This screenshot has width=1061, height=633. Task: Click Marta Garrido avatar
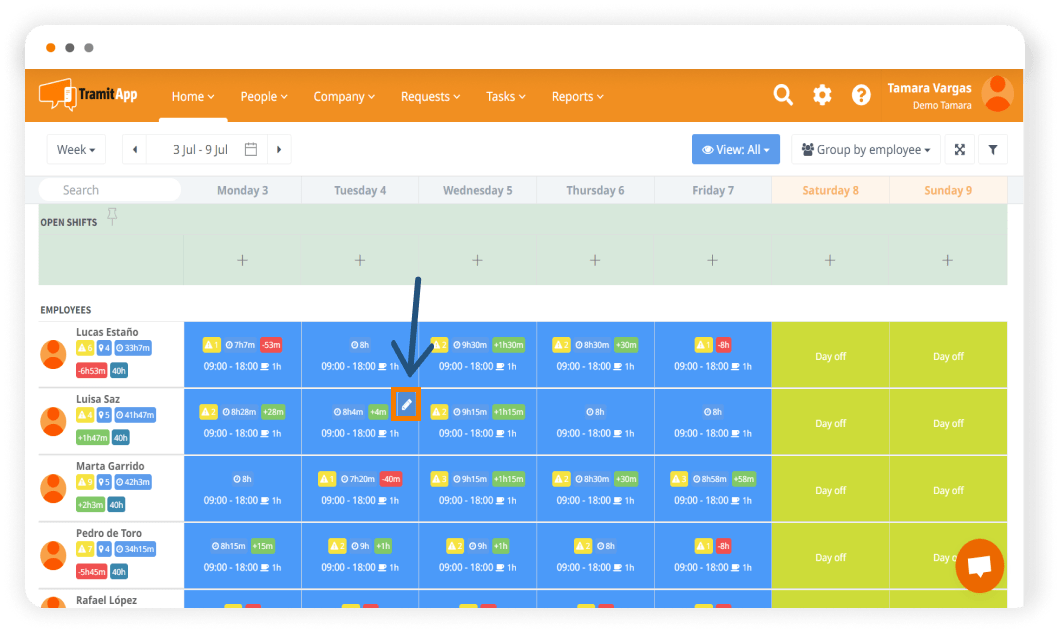(x=53, y=488)
